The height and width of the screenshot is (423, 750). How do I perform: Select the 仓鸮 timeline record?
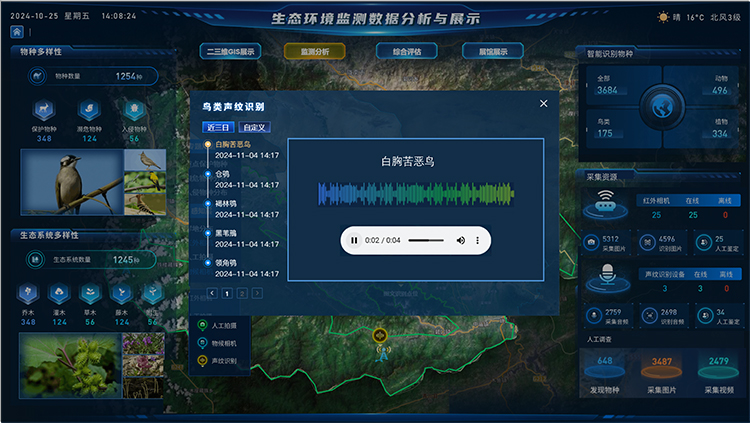(x=243, y=179)
